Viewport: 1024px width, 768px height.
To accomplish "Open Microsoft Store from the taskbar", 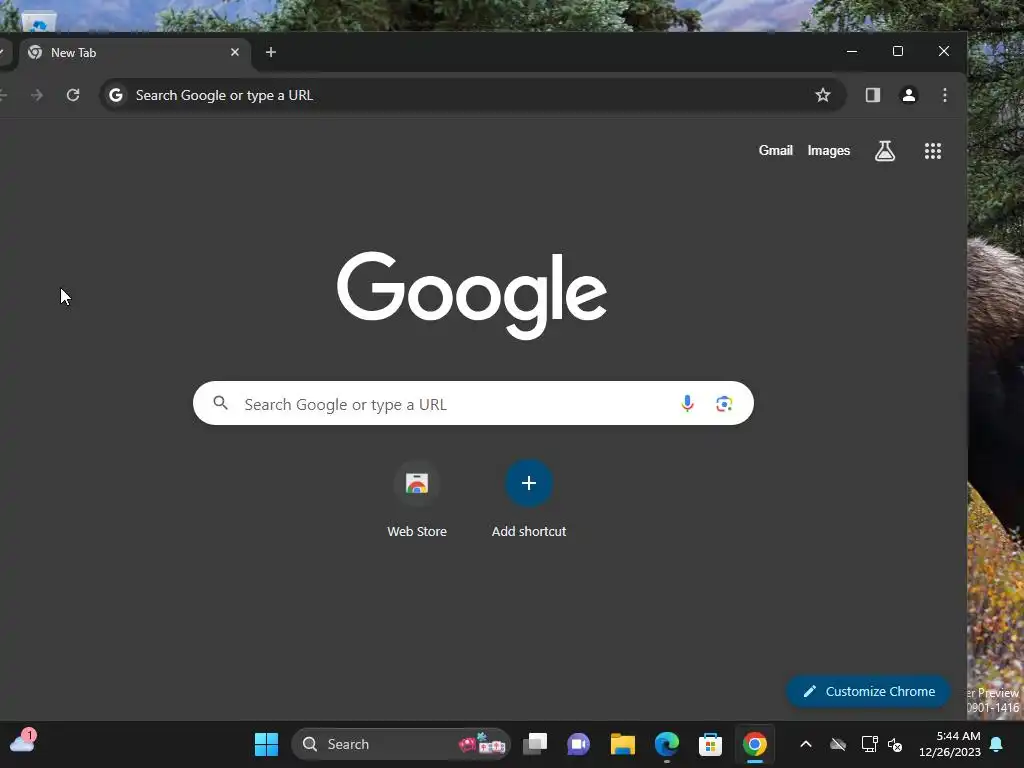I will coord(711,744).
